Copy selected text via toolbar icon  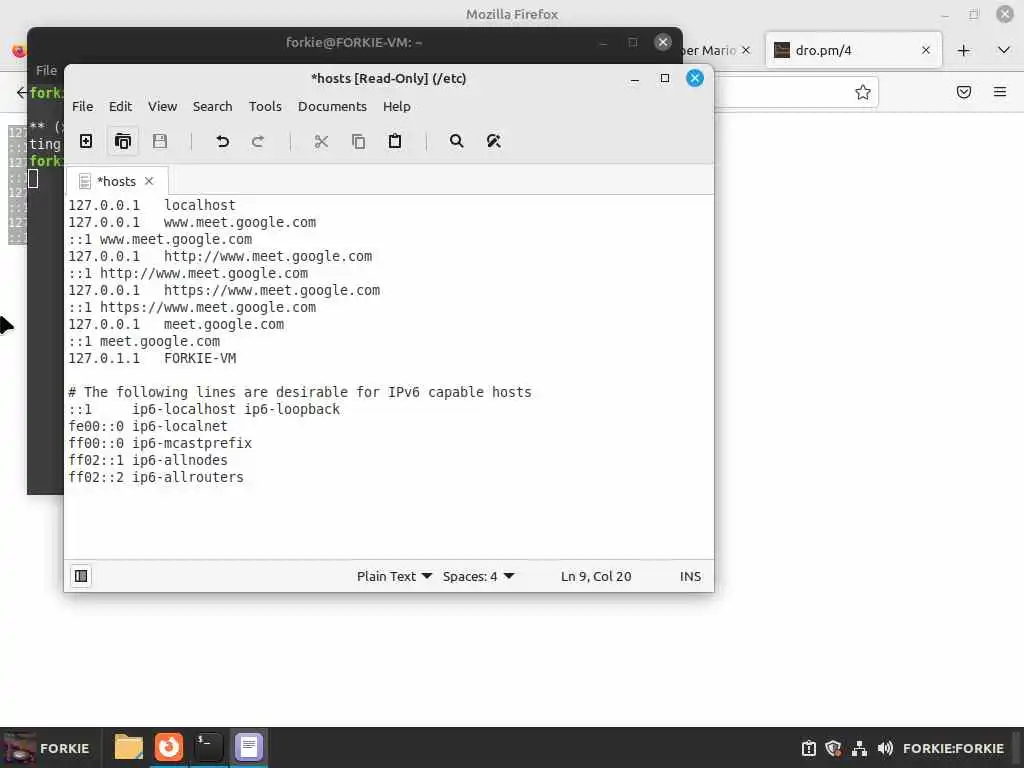point(359,141)
